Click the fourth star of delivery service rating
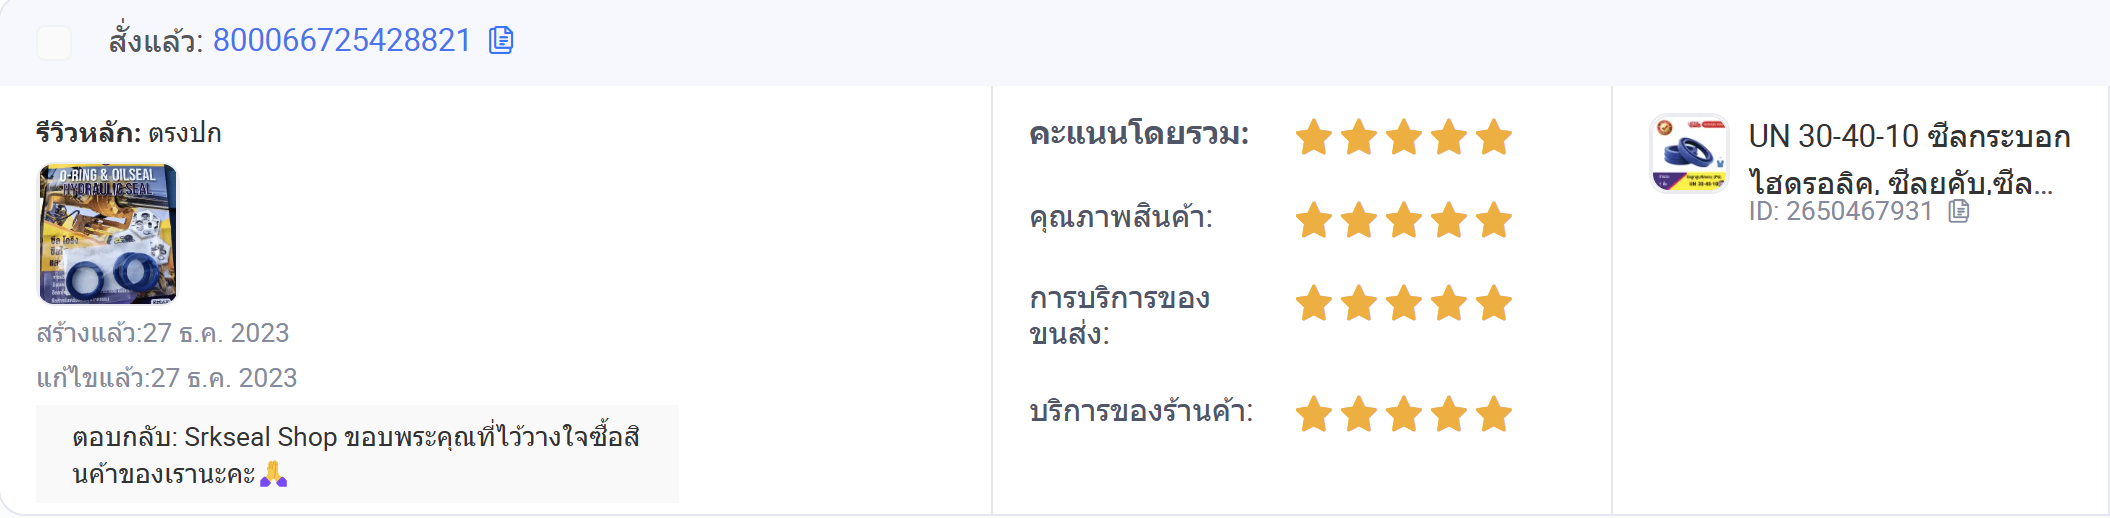 tap(1448, 303)
